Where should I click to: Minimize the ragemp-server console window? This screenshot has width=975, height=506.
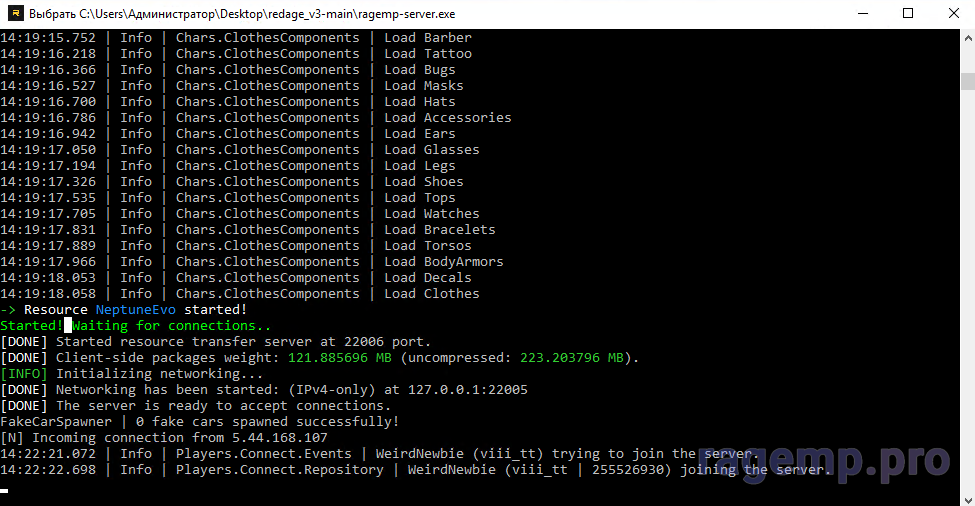point(862,14)
